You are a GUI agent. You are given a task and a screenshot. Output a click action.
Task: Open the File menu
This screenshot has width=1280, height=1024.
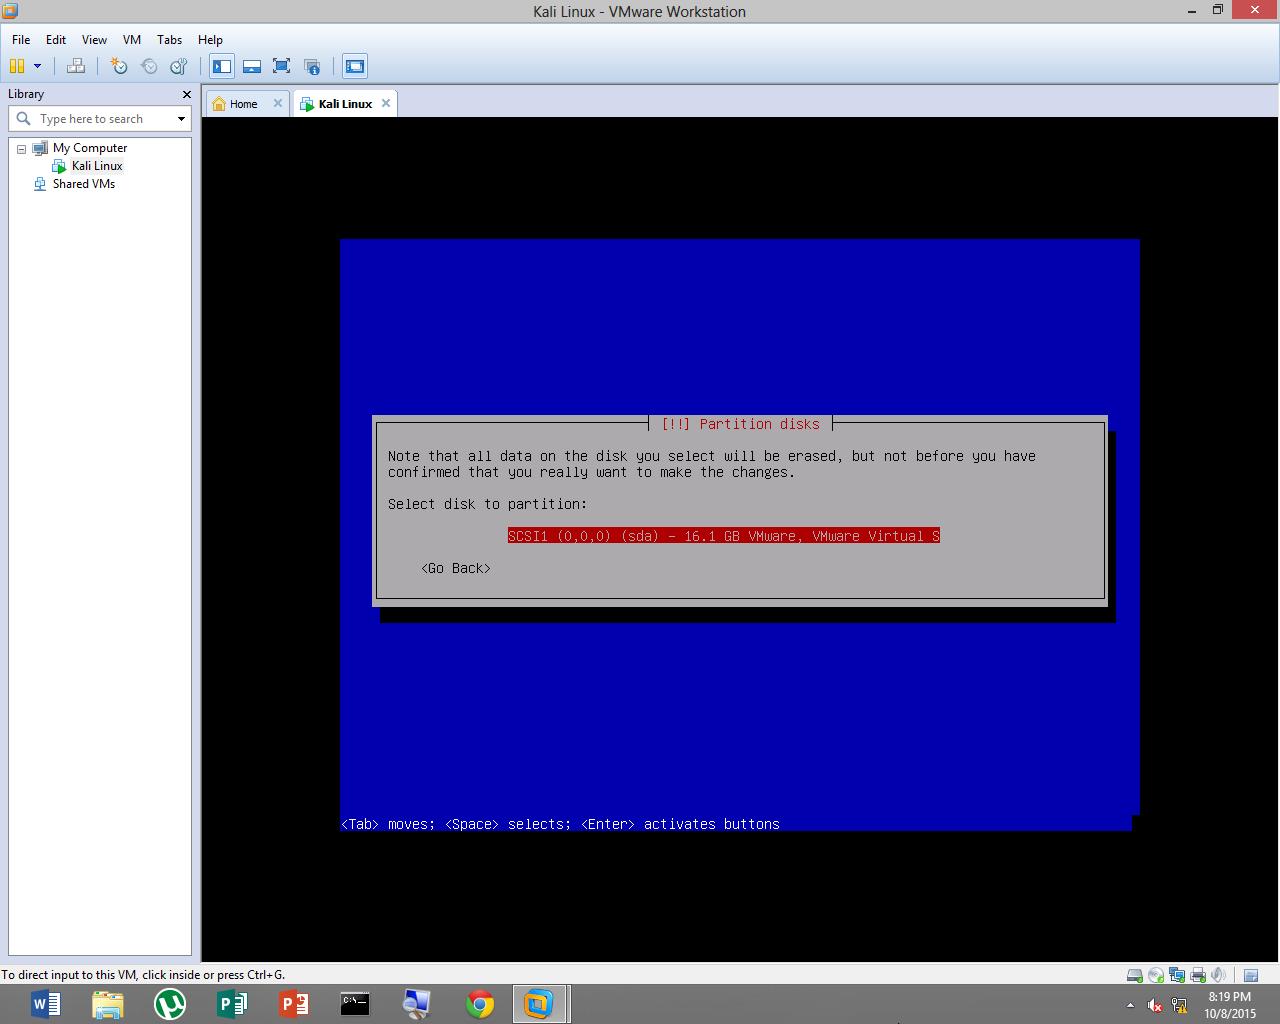21,39
